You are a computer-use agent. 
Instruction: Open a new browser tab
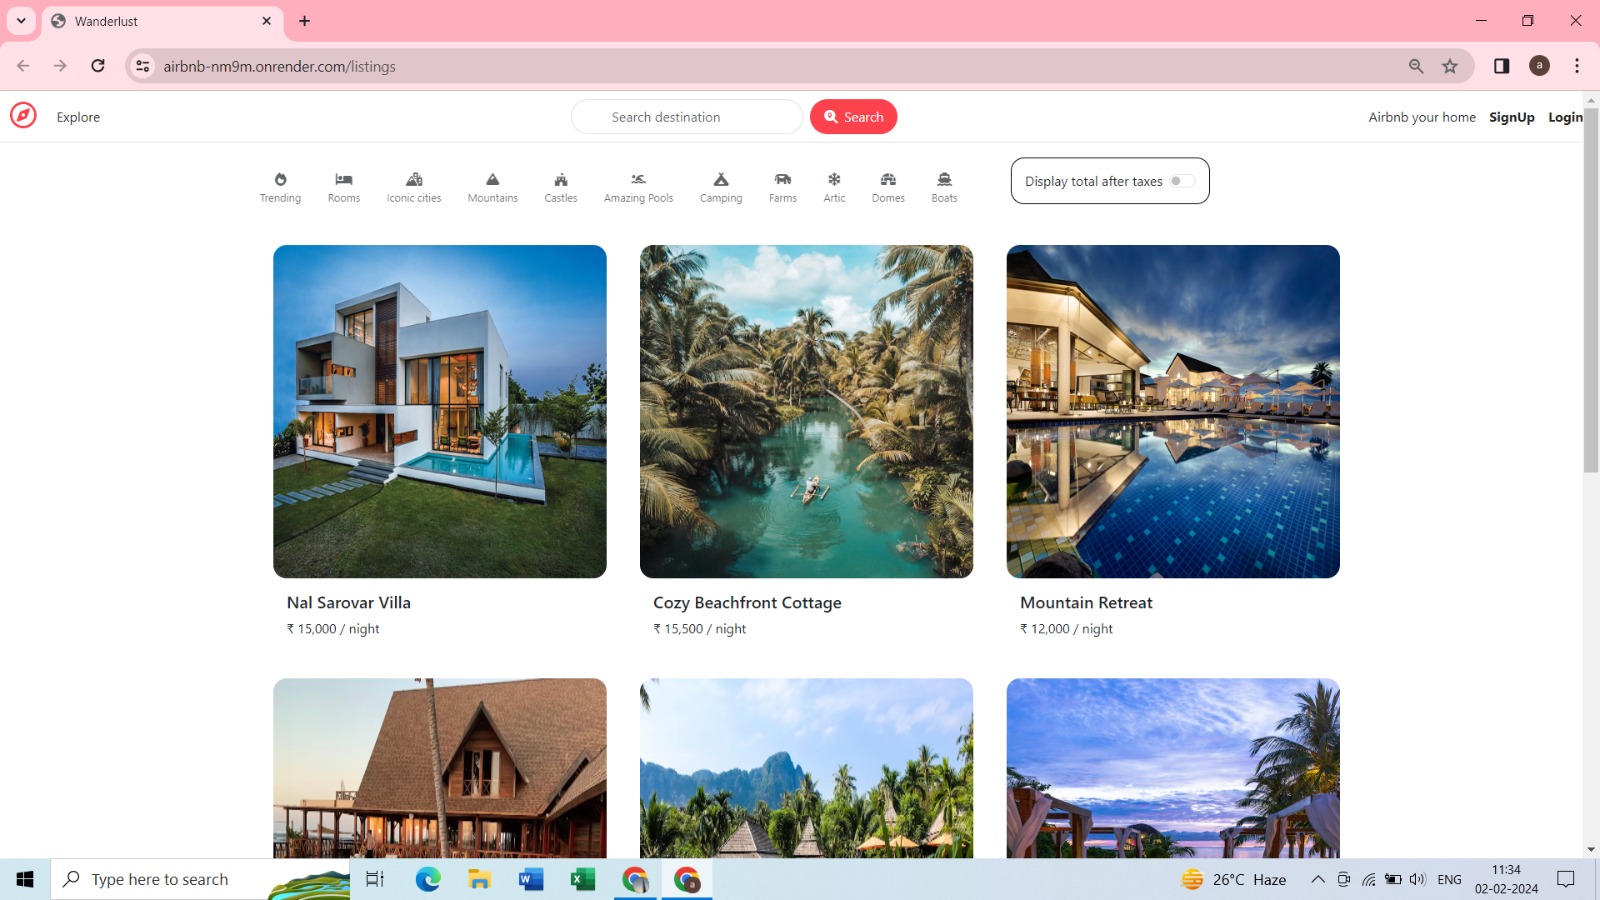pyautogui.click(x=305, y=21)
